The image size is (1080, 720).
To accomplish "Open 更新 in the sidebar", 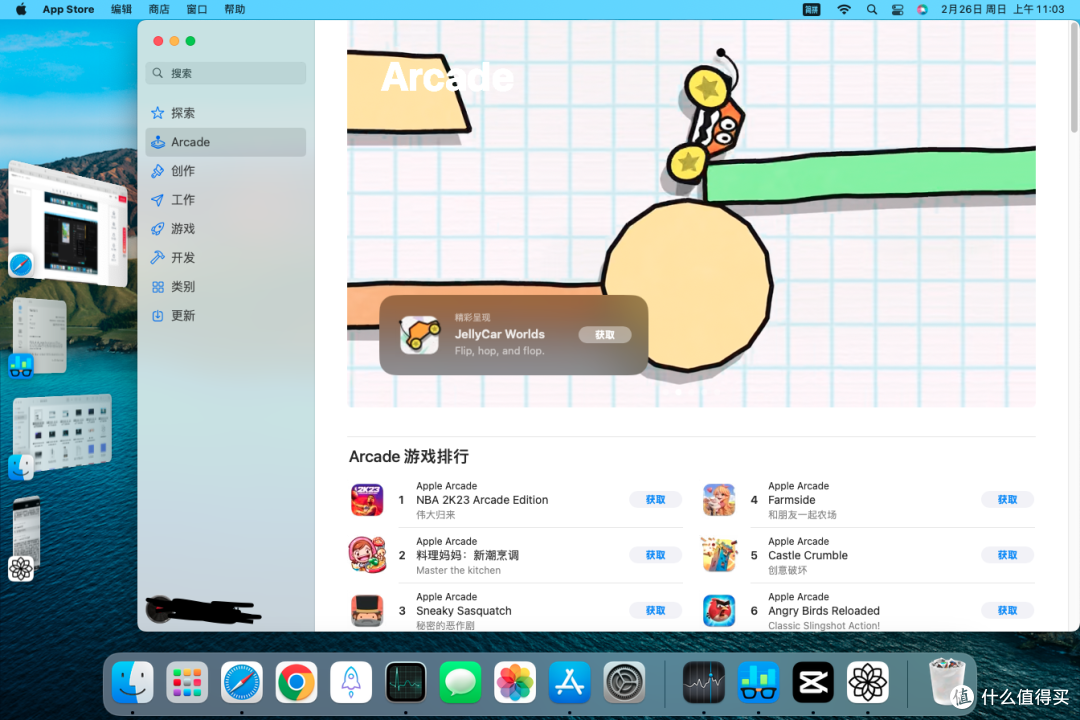I will (226, 316).
